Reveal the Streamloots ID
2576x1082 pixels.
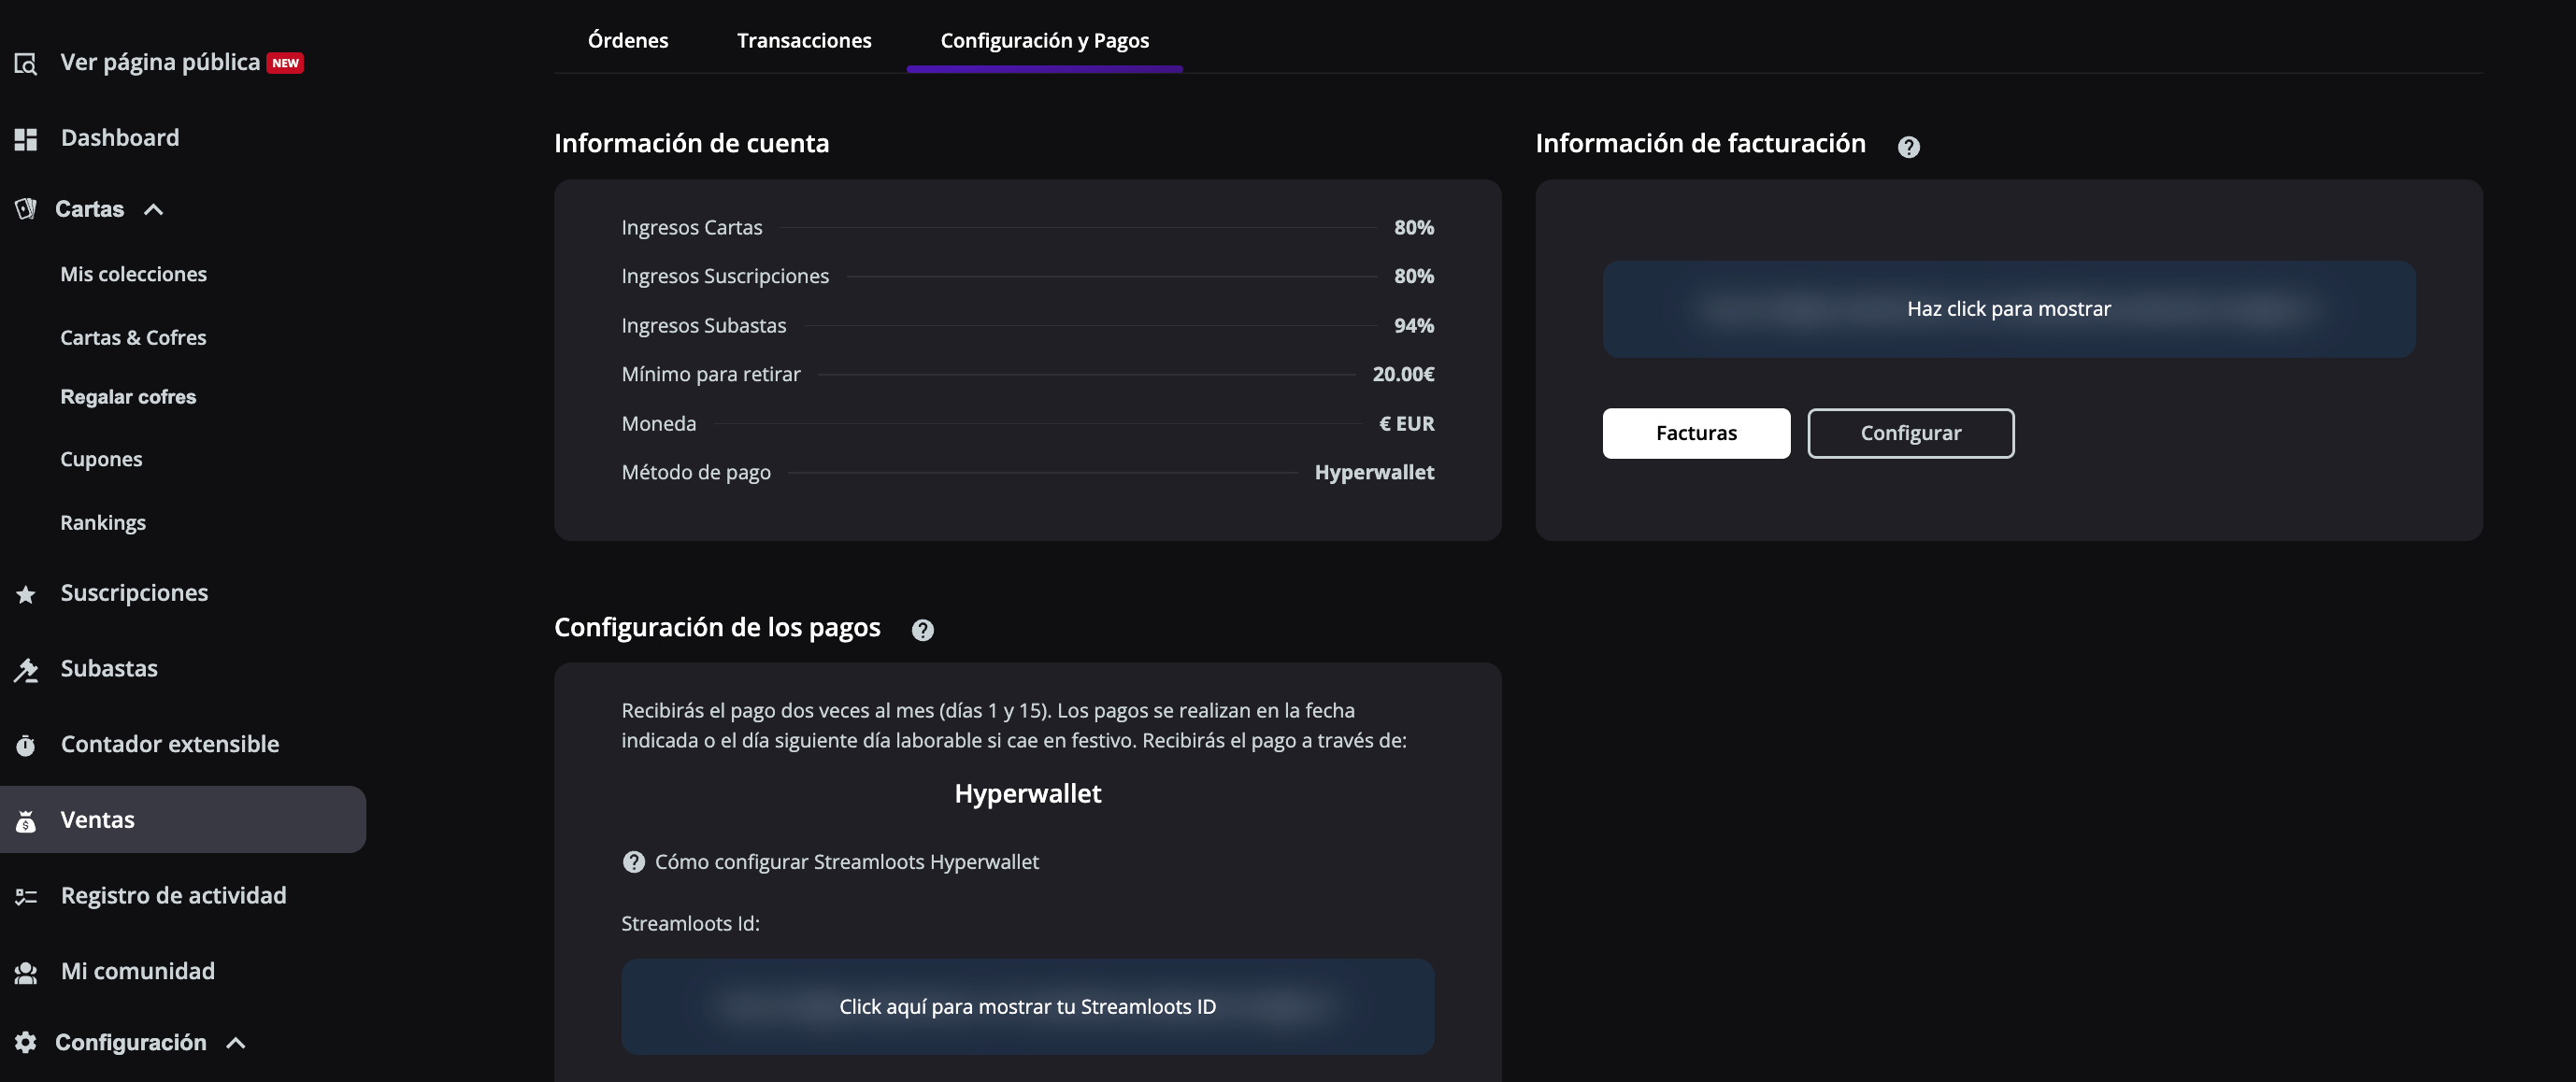point(1027,1007)
